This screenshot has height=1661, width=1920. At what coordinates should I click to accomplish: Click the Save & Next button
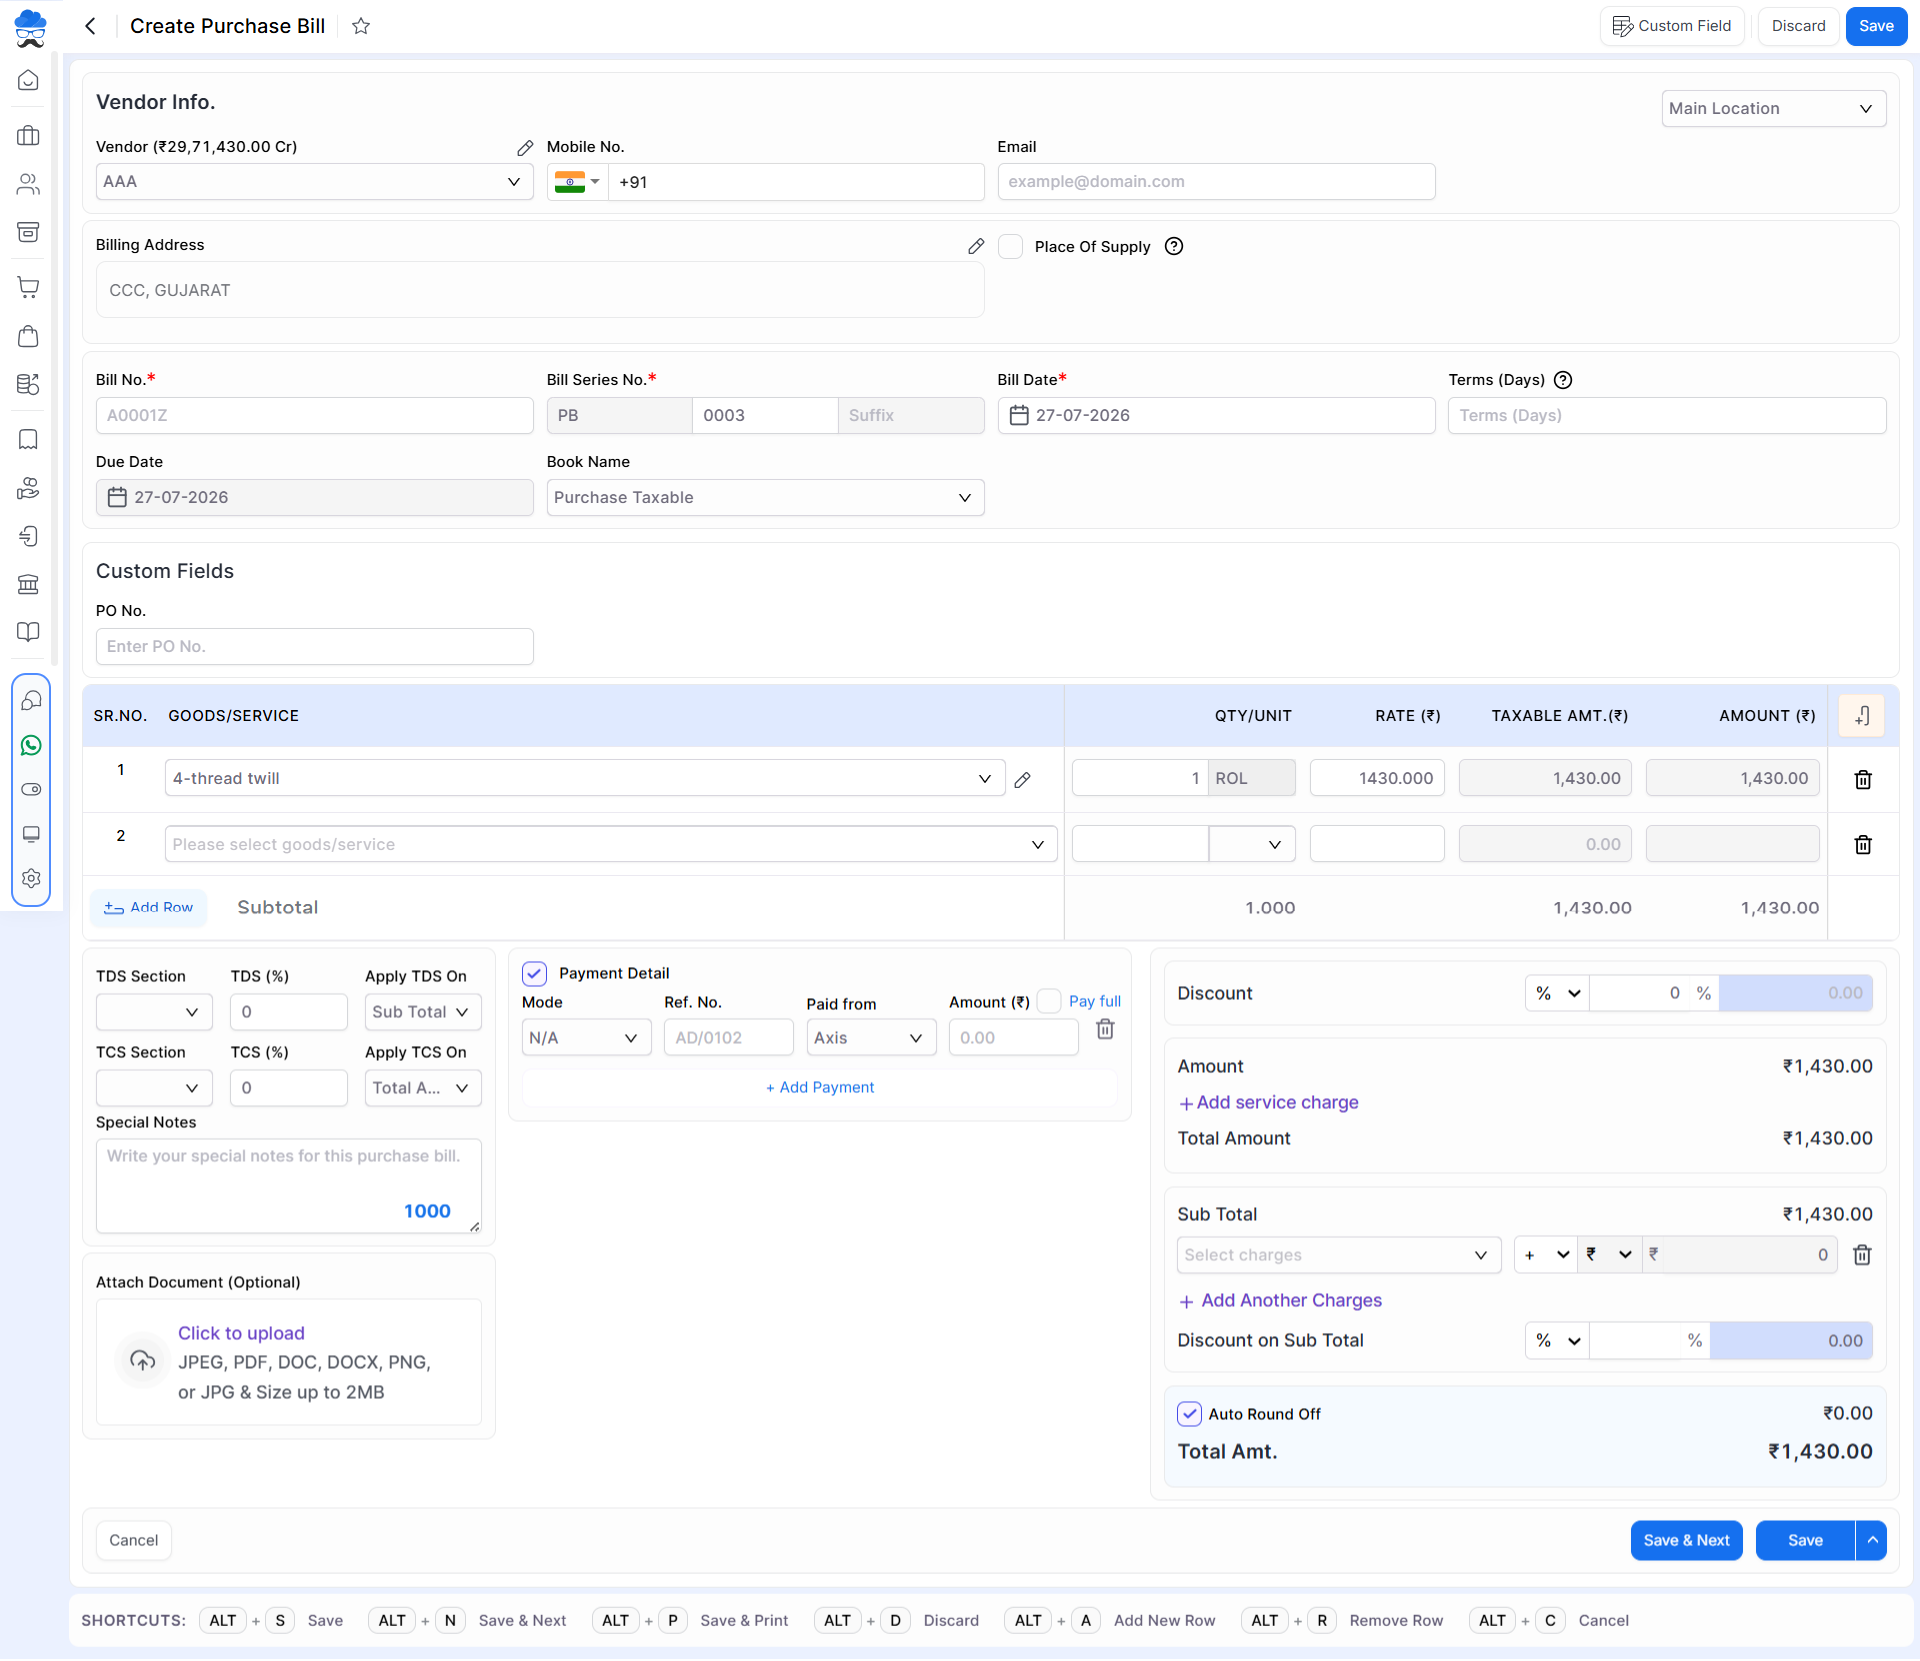pyautogui.click(x=1686, y=1540)
